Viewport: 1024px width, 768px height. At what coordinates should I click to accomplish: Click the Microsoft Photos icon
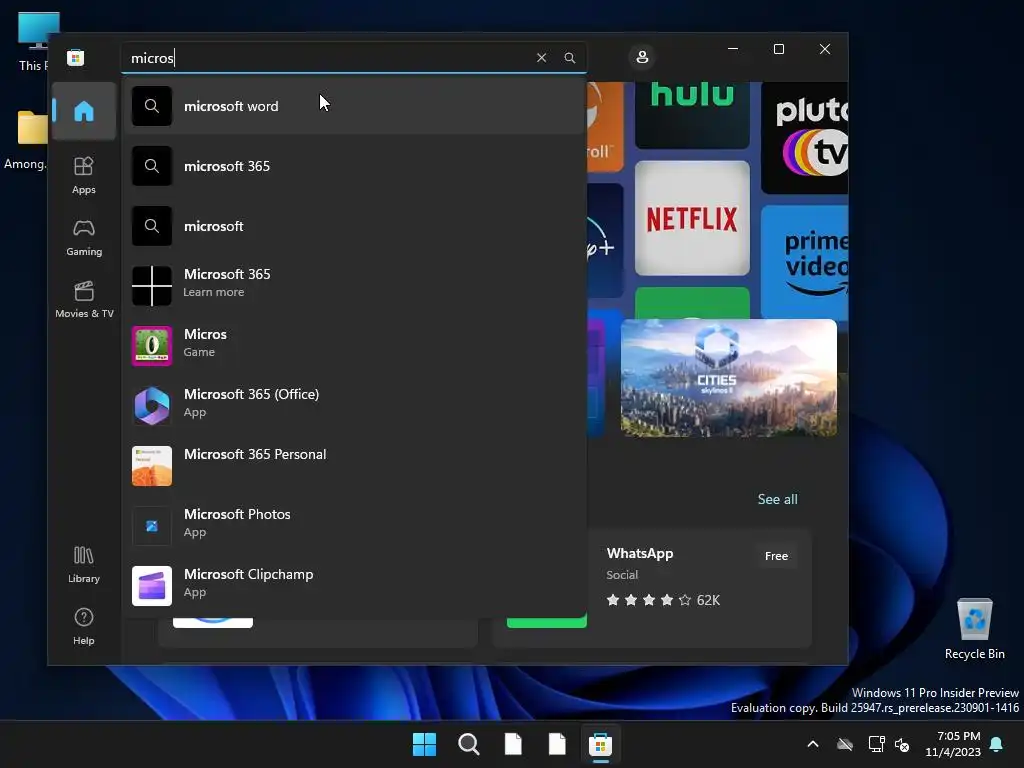(152, 526)
